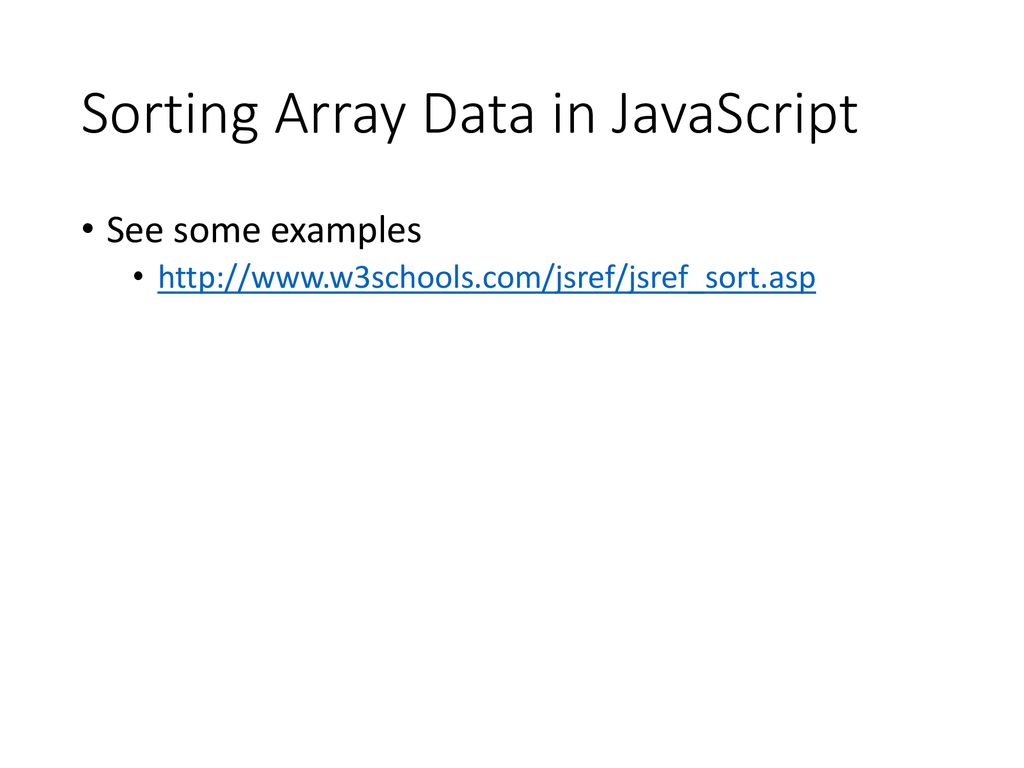
Task: Click the sub-bullet dot before the URL
Action: click(138, 276)
